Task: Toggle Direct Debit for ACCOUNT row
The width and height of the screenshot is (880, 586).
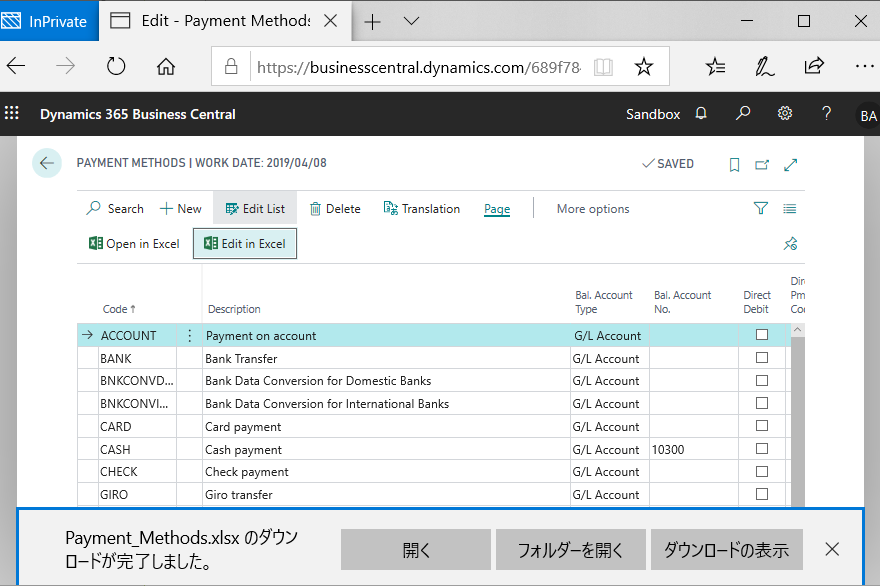Action: [762, 335]
